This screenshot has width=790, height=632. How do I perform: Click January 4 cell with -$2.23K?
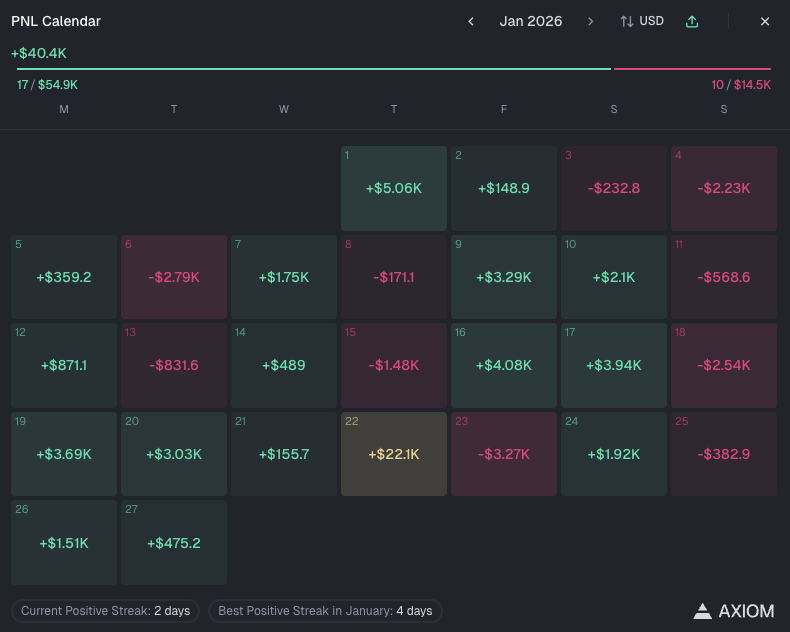coord(724,188)
